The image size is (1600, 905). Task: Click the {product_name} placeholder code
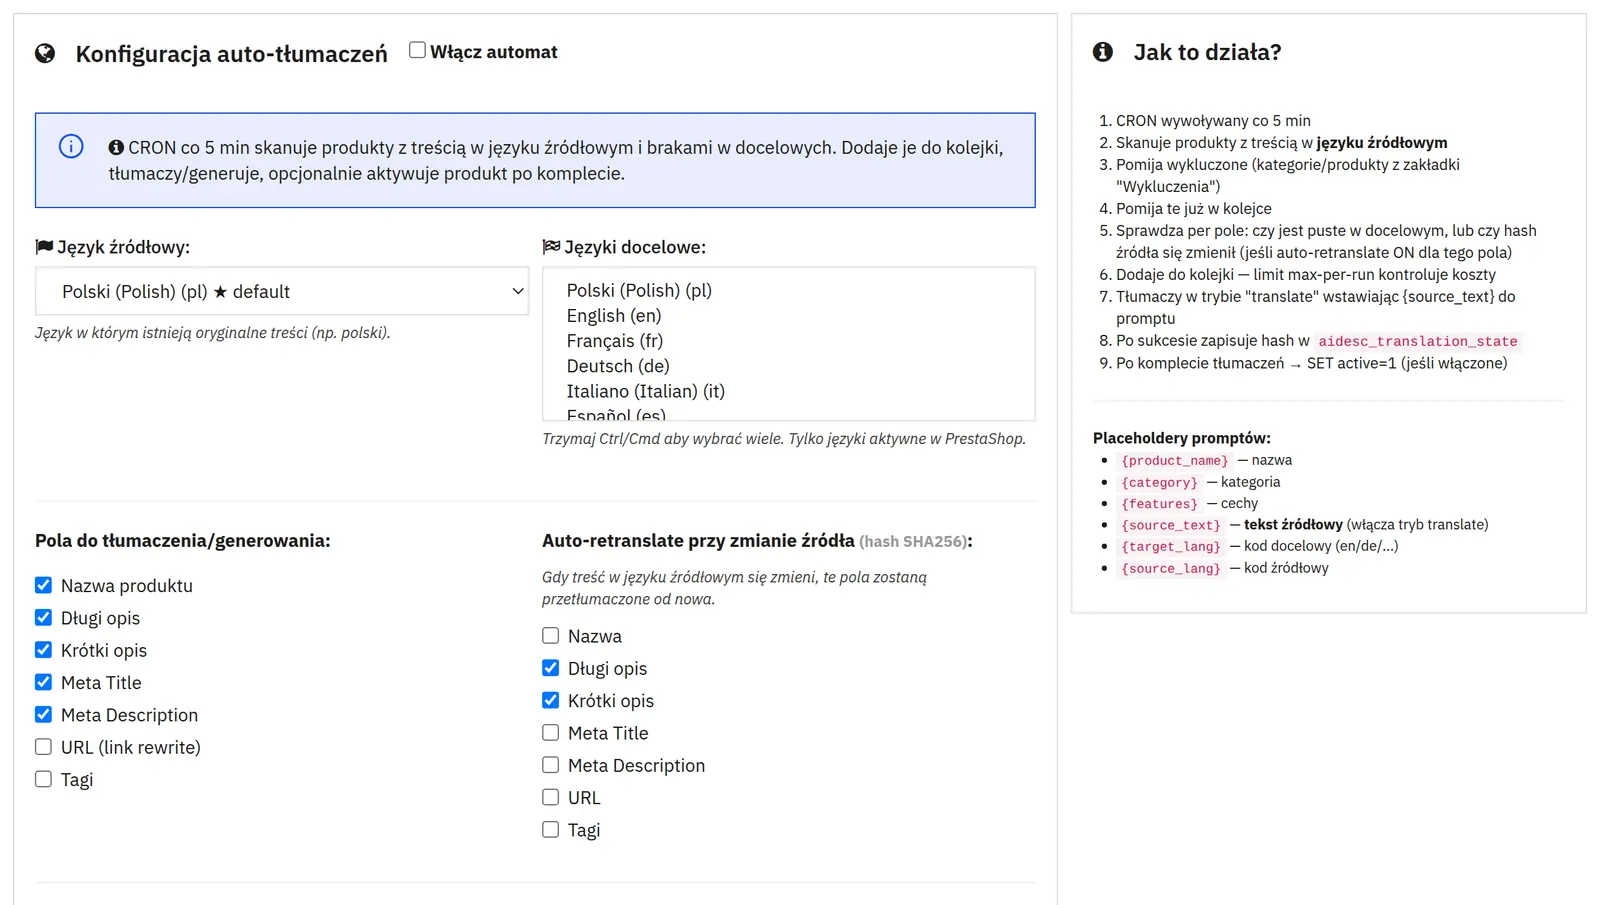1175,461
